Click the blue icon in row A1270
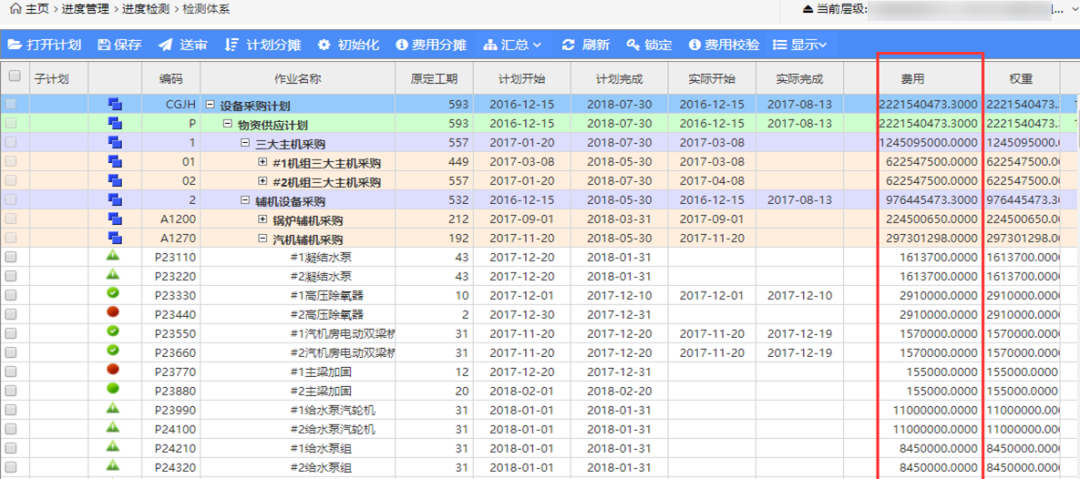This screenshot has width=1080, height=479. pyautogui.click(x=115, y=238)
